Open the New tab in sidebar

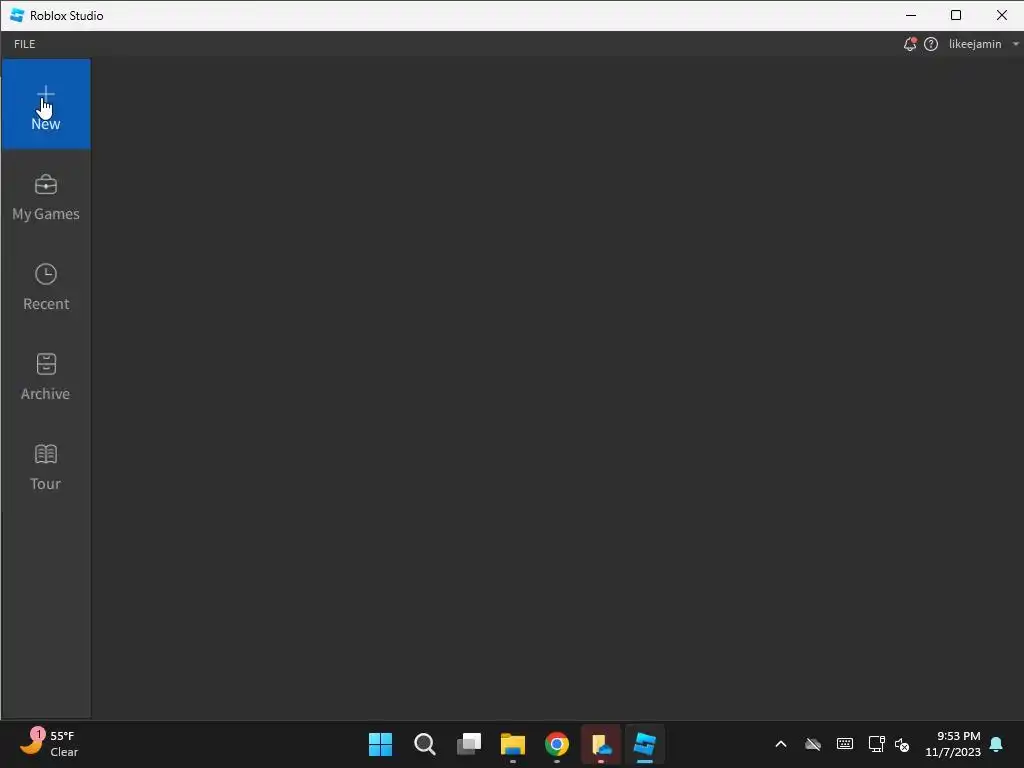[x=46, y=104]
